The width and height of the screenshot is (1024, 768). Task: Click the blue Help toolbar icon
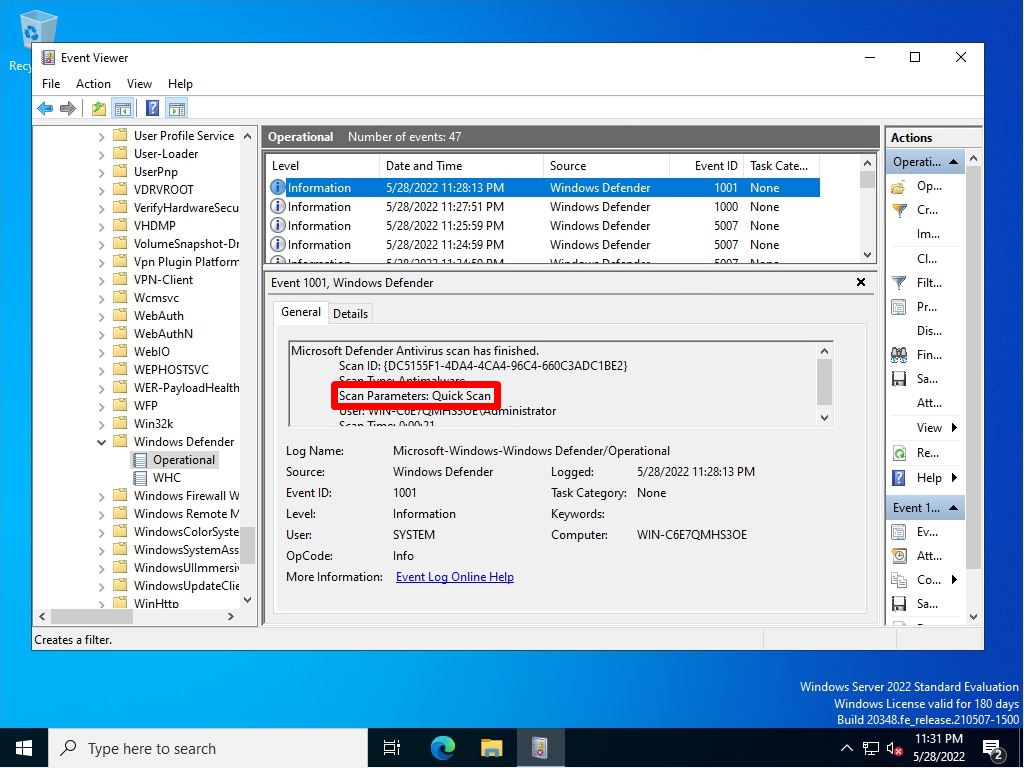click(152, 108)
